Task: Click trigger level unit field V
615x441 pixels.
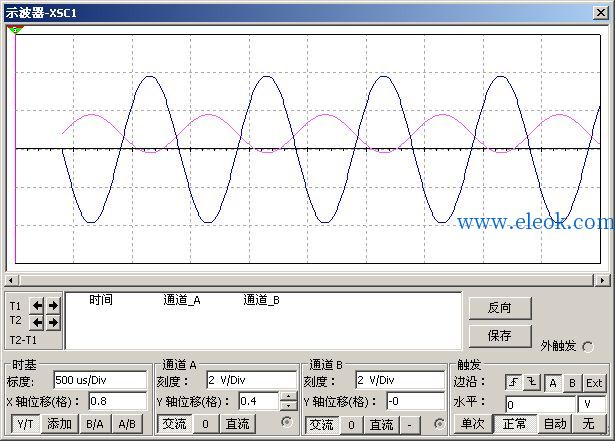Action: [x=592, y=404]
